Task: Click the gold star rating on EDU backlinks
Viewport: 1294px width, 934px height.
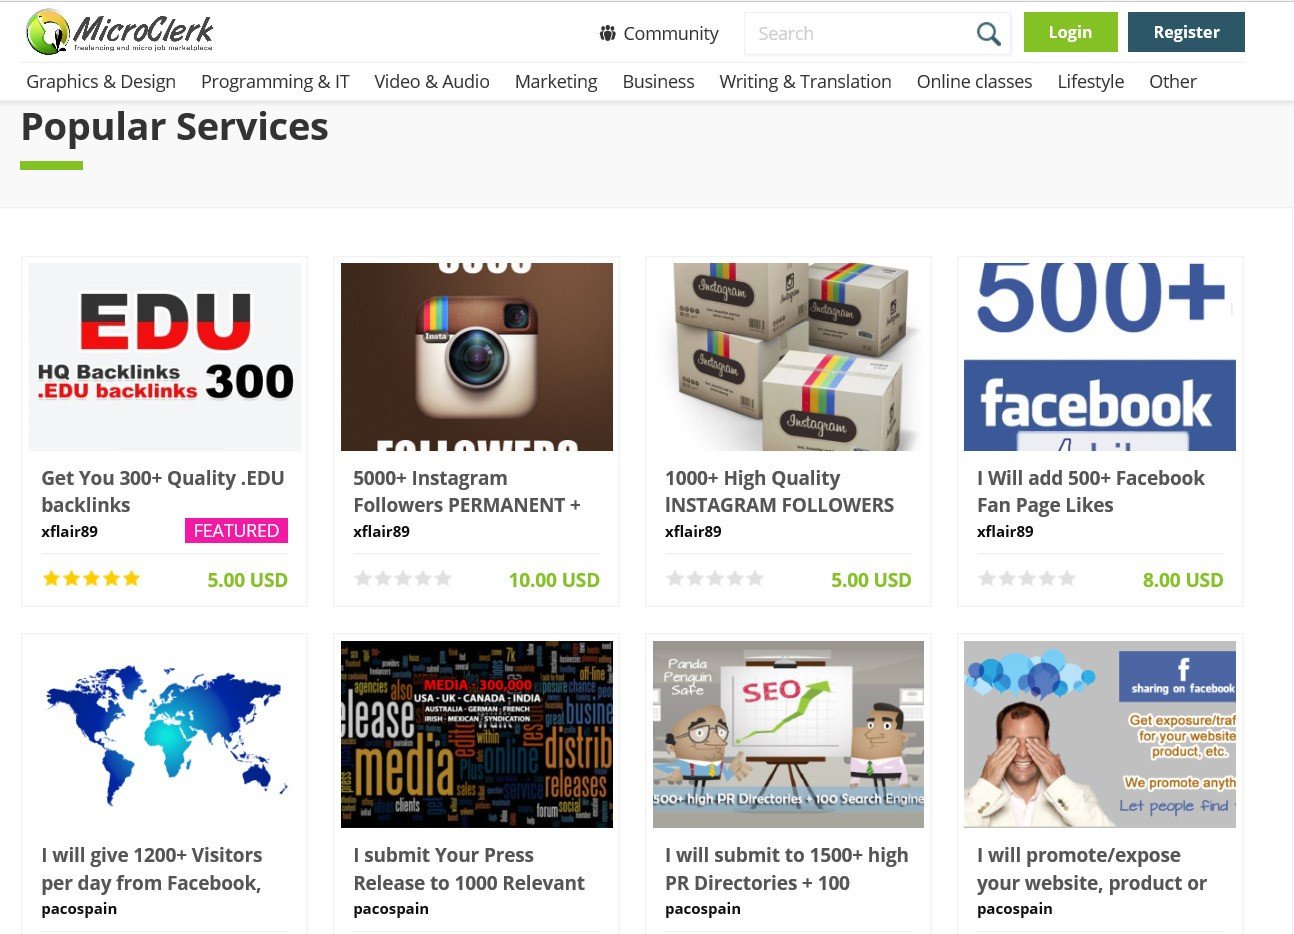Action: pos(91,578)
